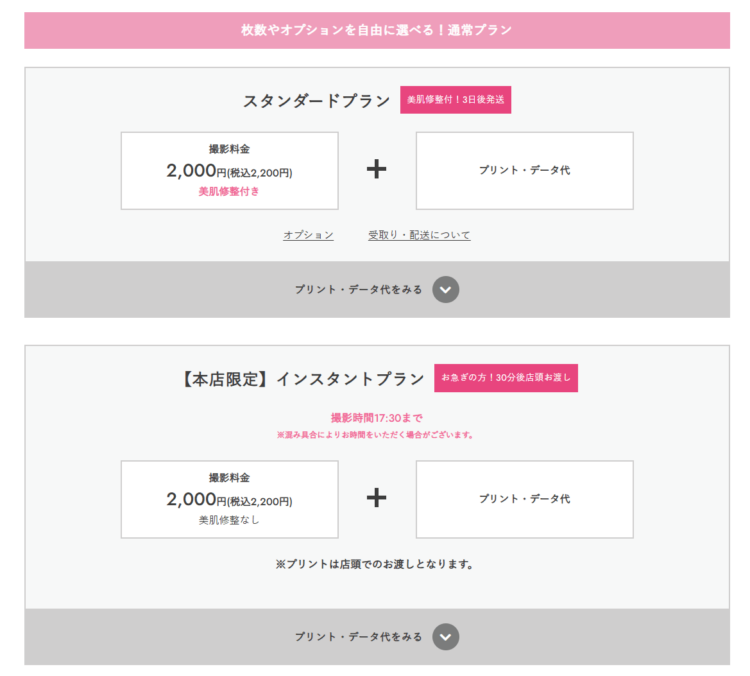This screenshot has width=750, height=676.
Task: Click the Instant plan プリント・データ代 box
Action: (525, 499)
